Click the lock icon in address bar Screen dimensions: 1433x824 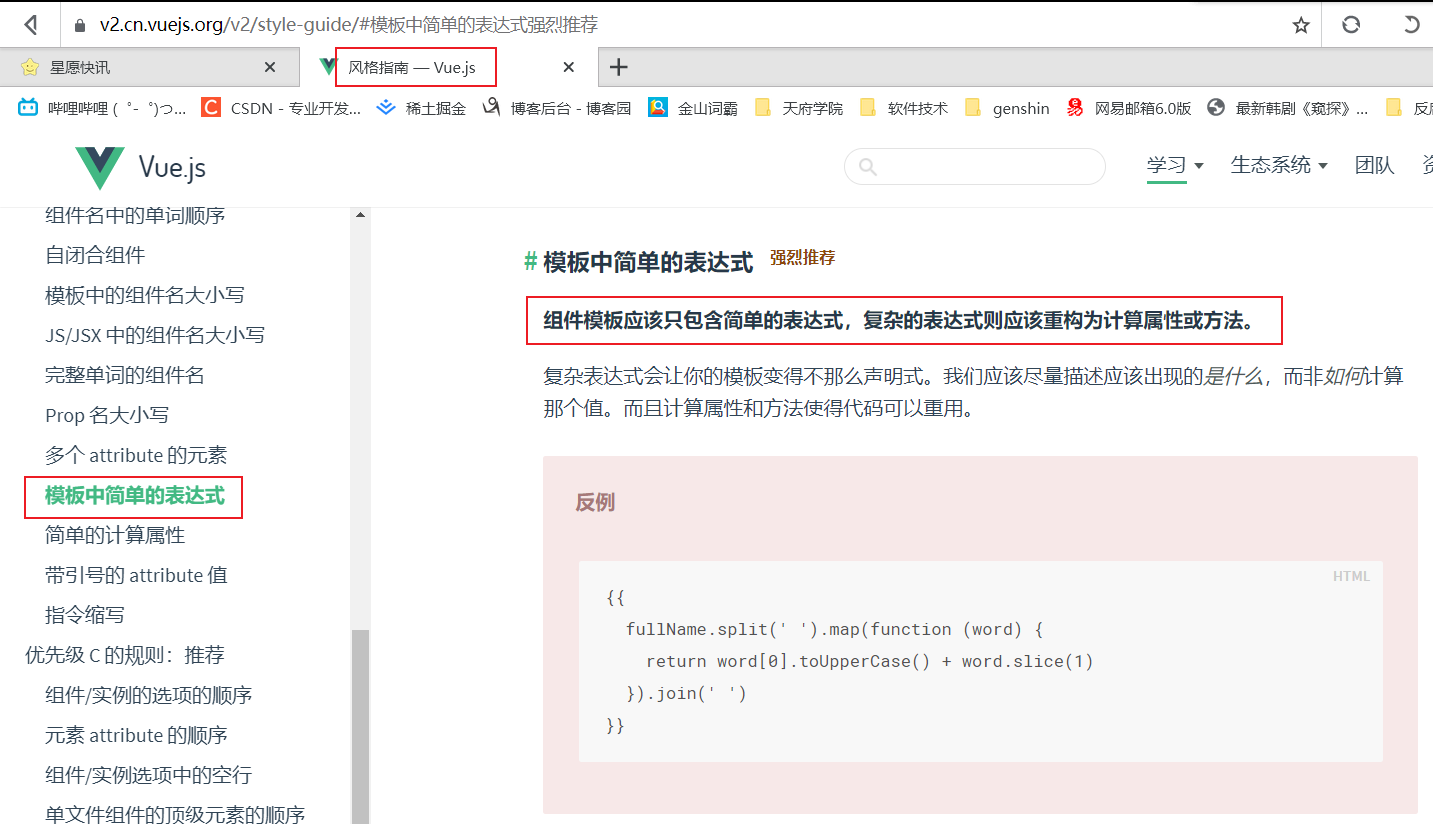(x=81, y=25)
